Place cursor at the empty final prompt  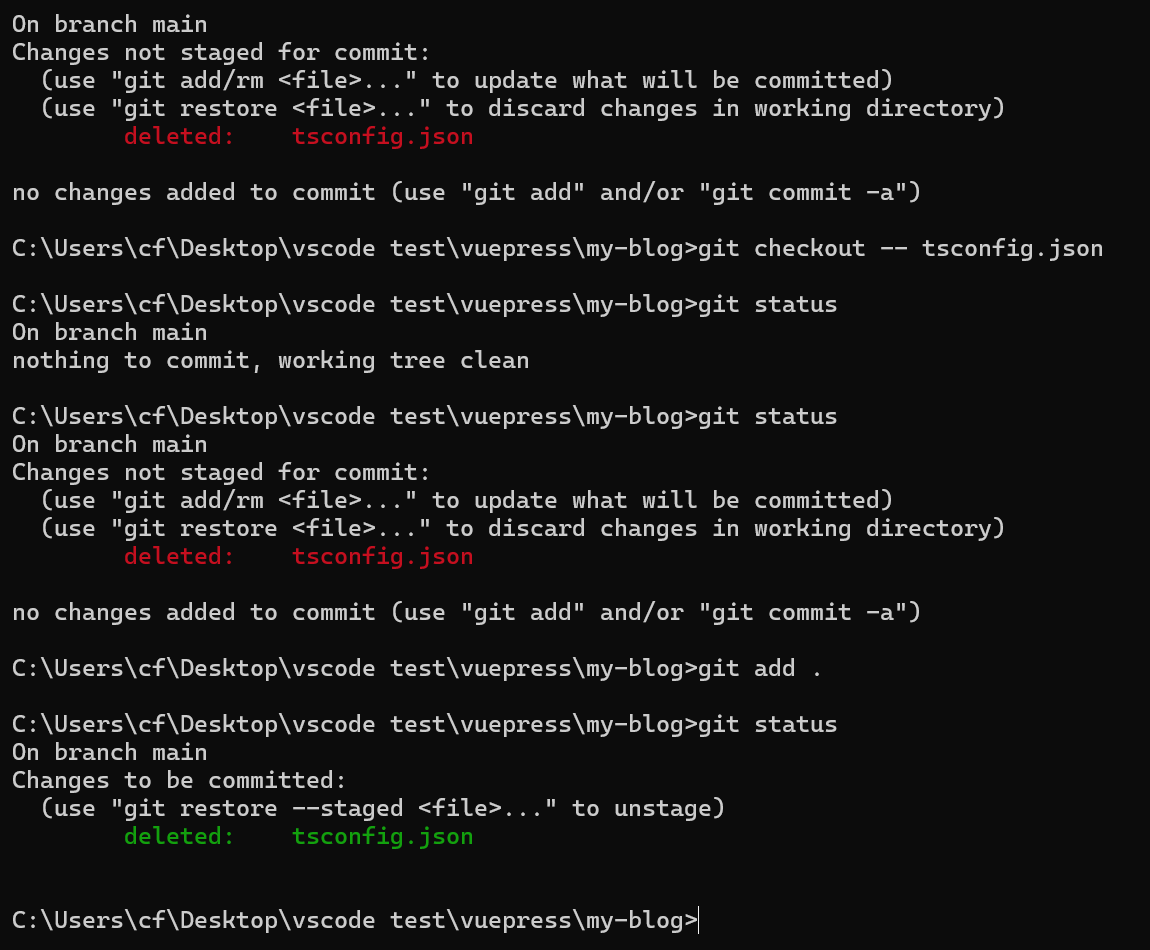[x=699, y=920]
